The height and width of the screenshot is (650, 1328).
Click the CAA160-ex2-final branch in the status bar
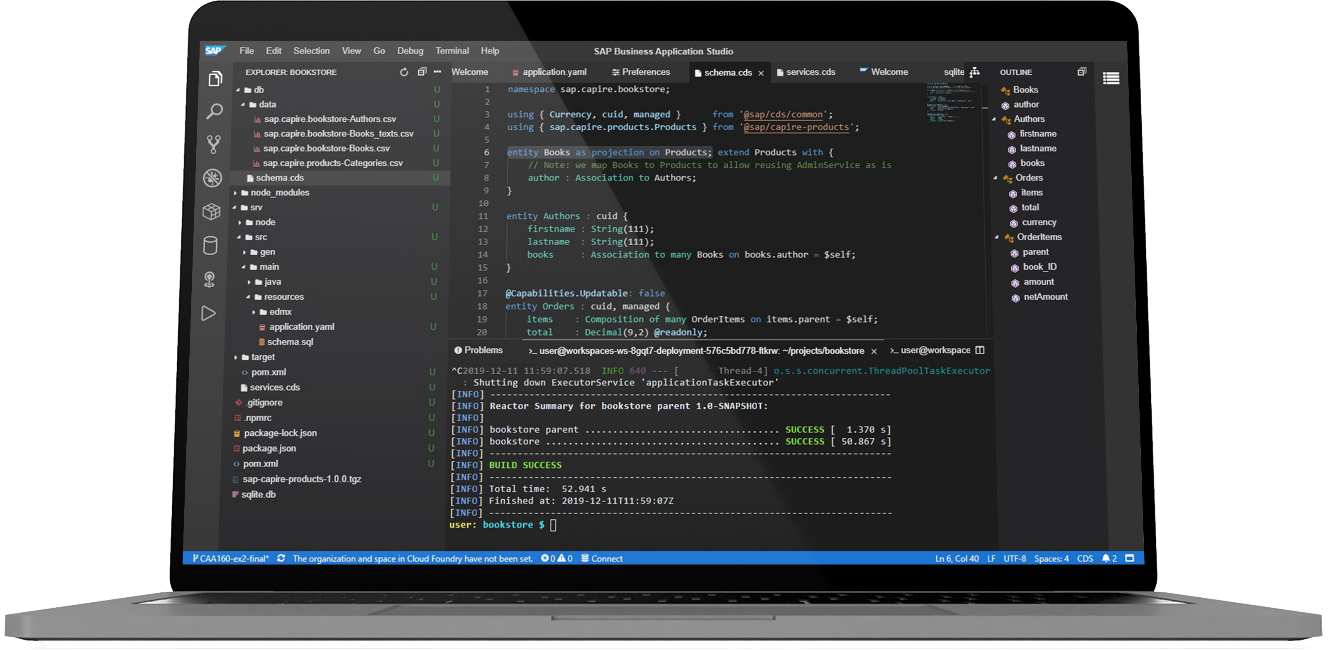coord(231,558)
